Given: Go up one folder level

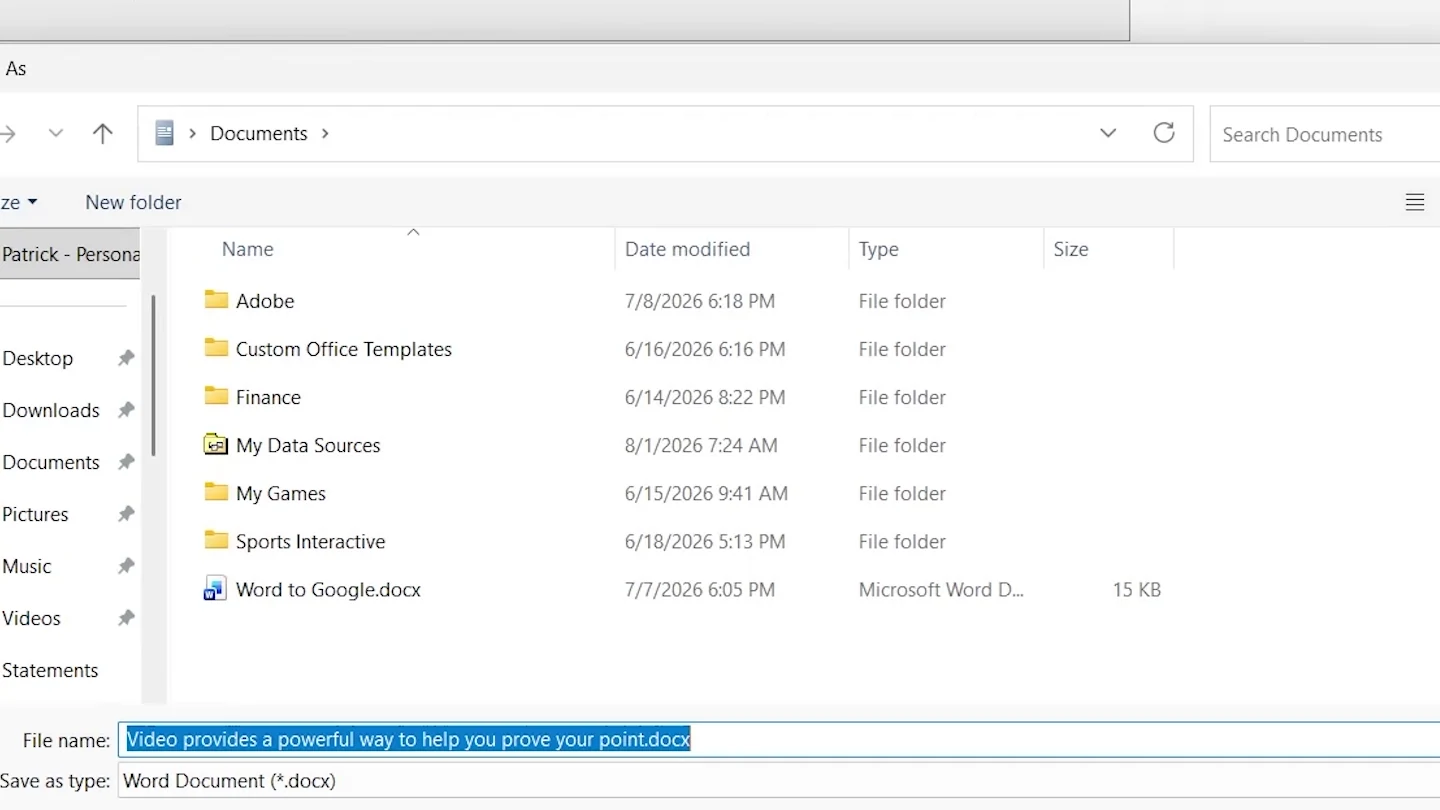Looking at the screenshot, I should coord(102,133).
